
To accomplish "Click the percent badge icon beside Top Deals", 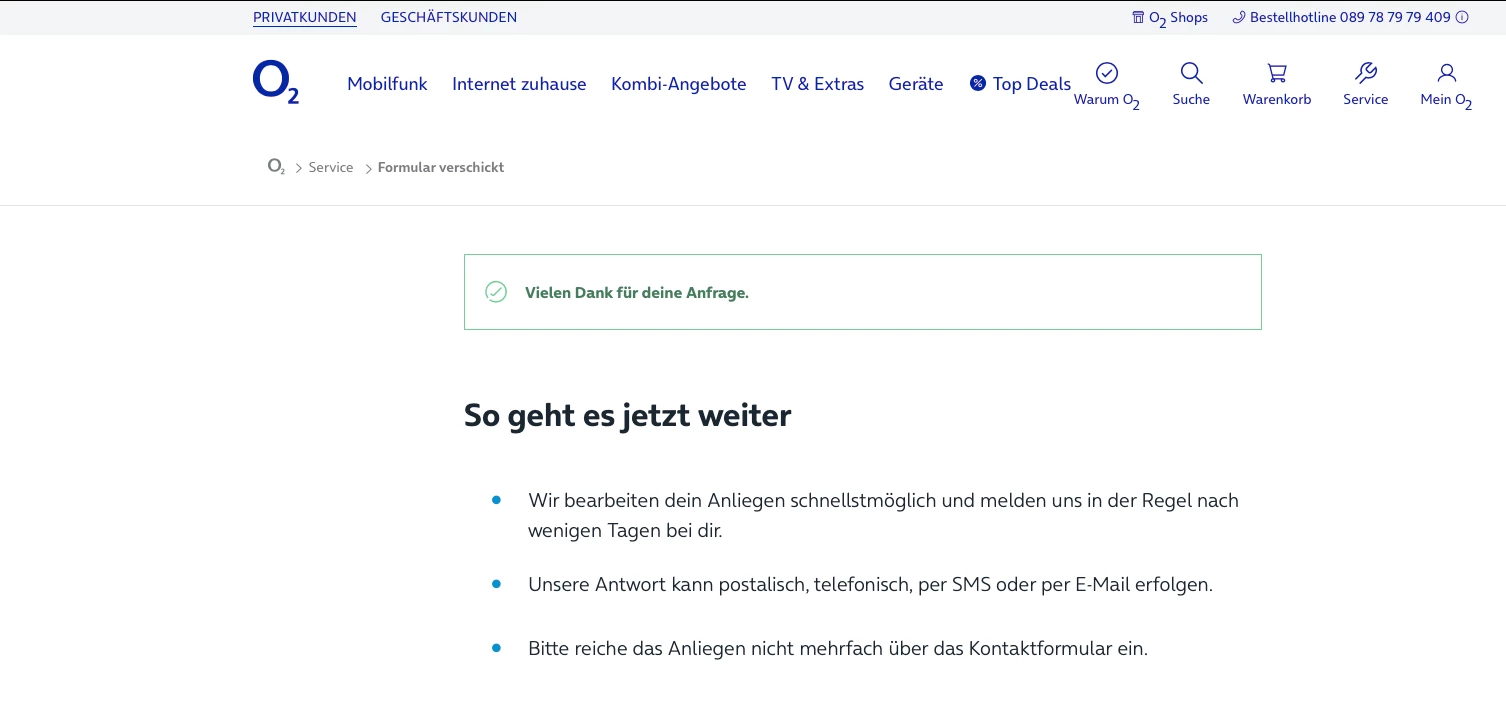I will pos(978,83).
